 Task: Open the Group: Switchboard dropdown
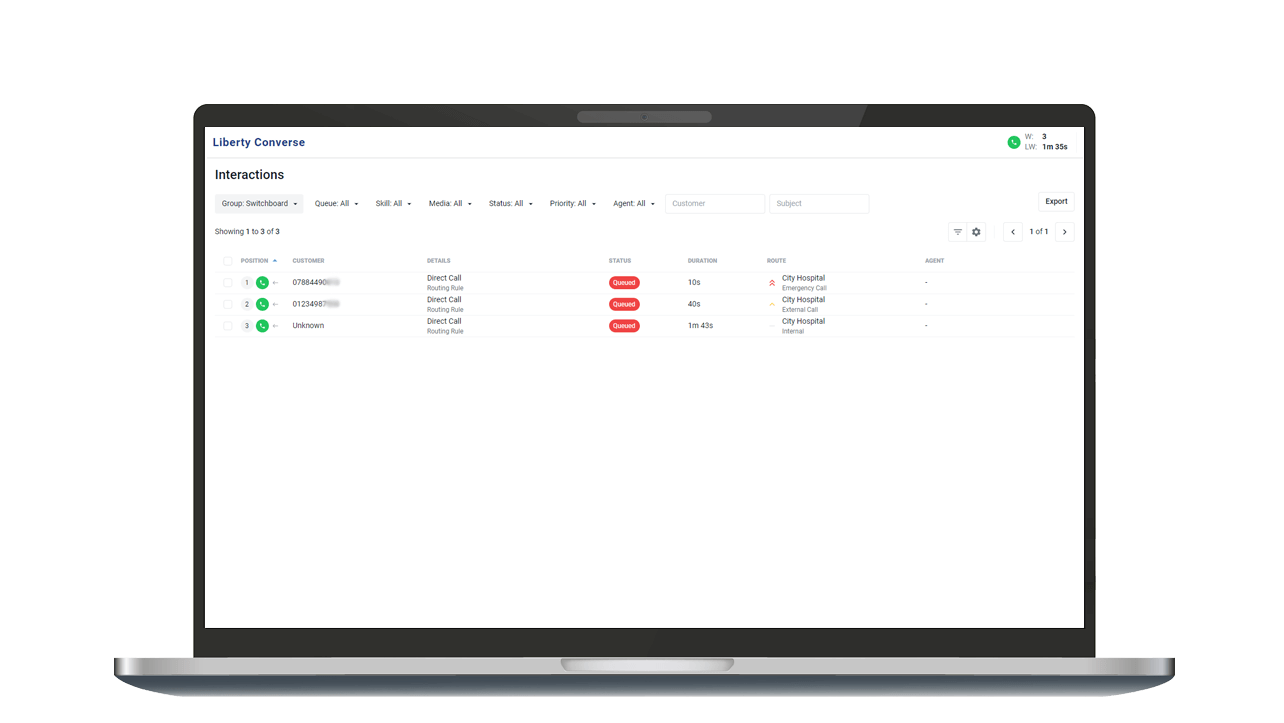[x=258, y=203]
